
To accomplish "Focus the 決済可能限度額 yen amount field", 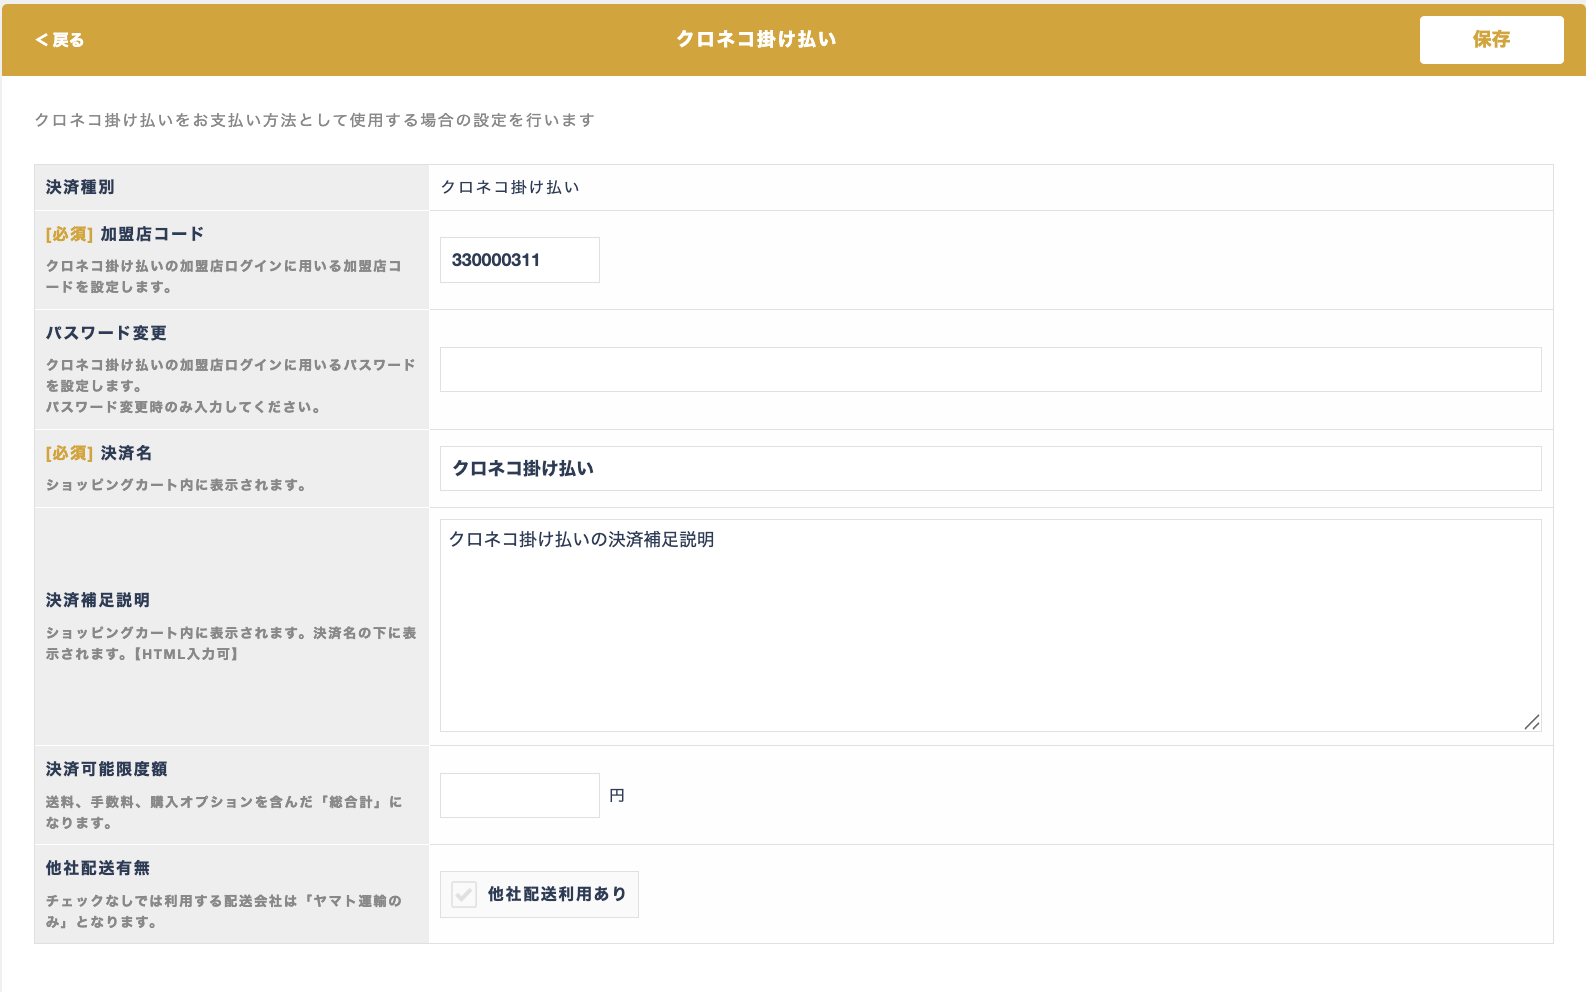I will coord(519,796).
